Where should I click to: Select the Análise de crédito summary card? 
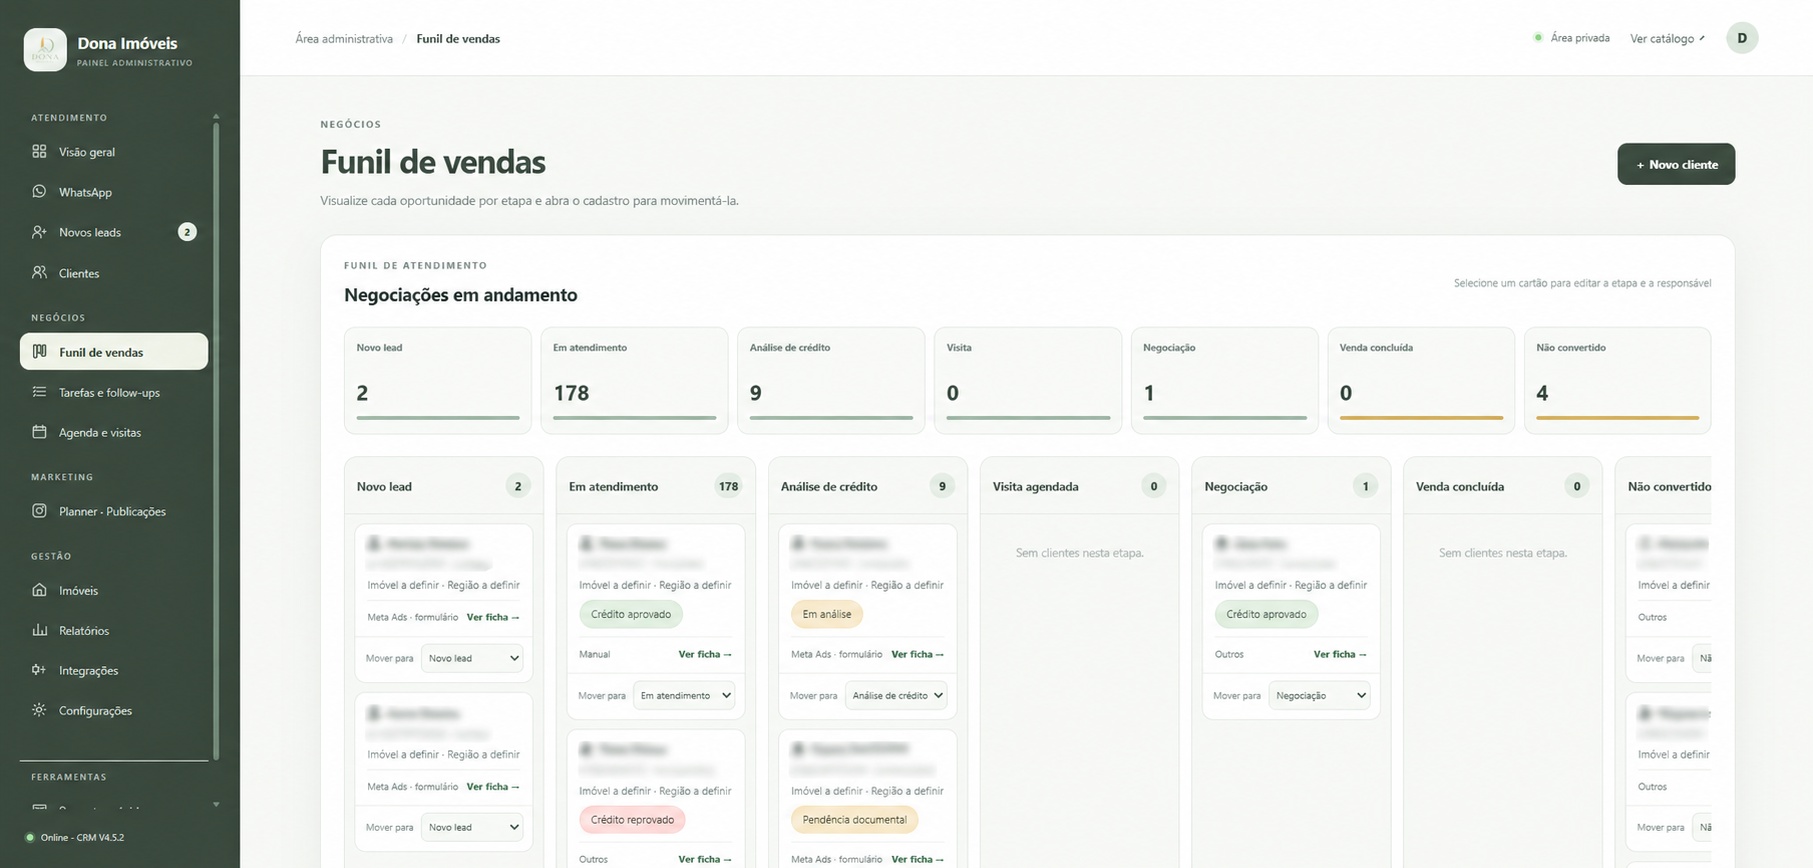[831, 380]
